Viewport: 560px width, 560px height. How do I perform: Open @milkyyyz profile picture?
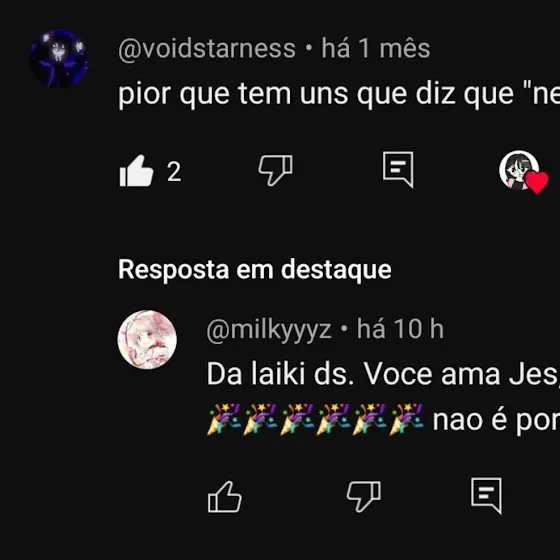pos(147,339)
